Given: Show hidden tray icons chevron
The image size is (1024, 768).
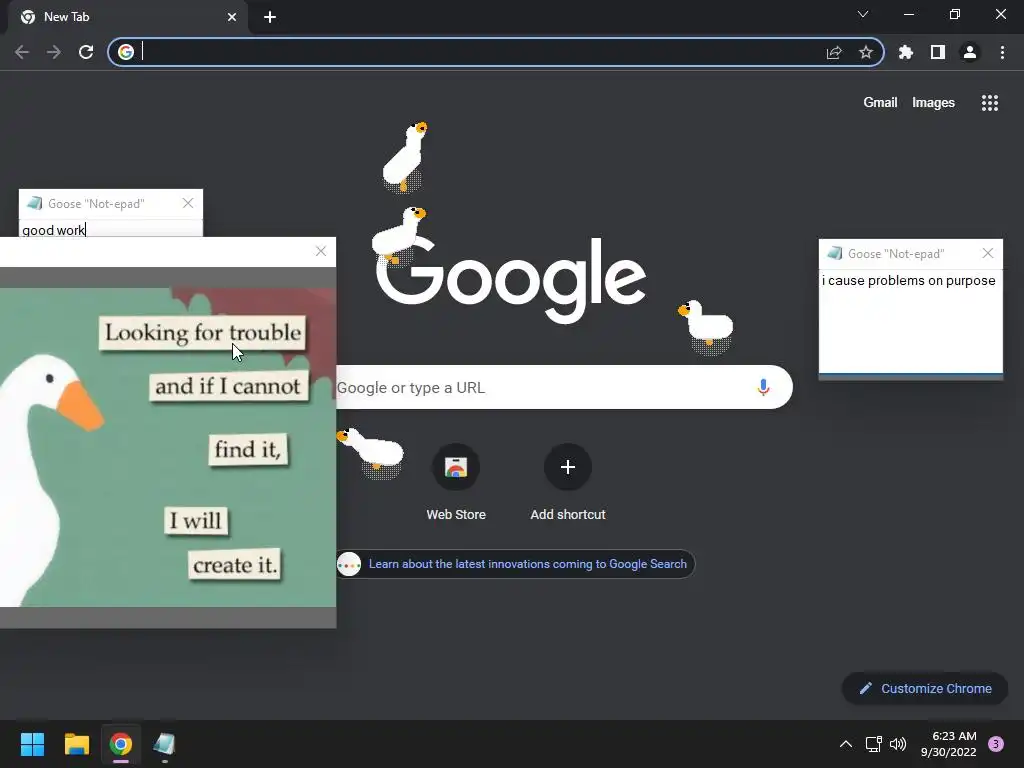Looking at the screenshot, I should 846,744.
